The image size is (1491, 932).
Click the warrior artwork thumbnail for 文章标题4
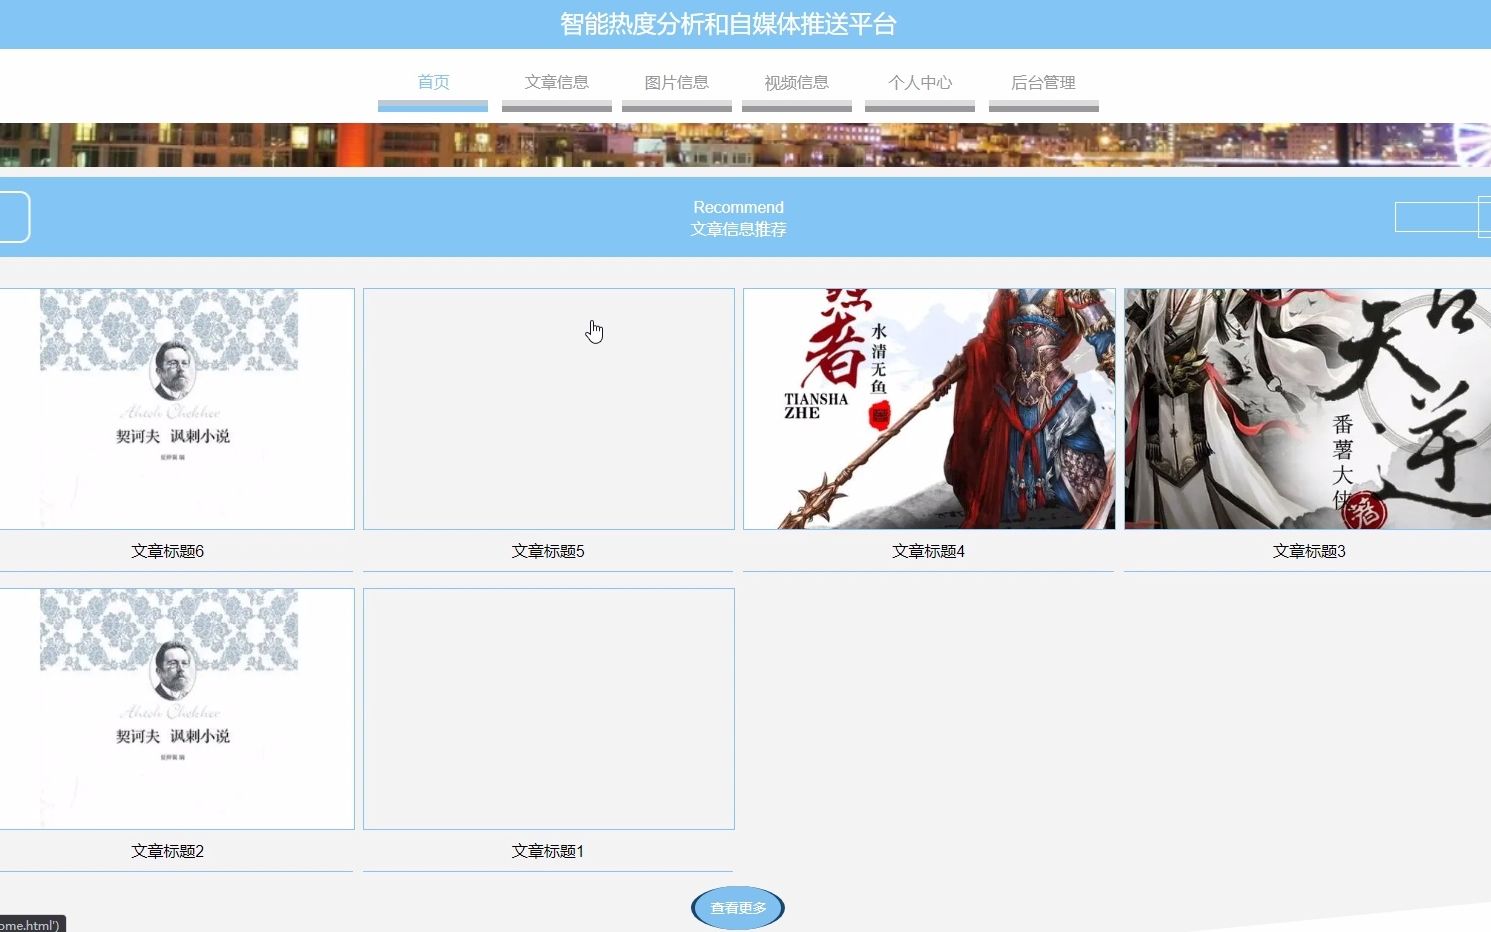click(928, 408)
